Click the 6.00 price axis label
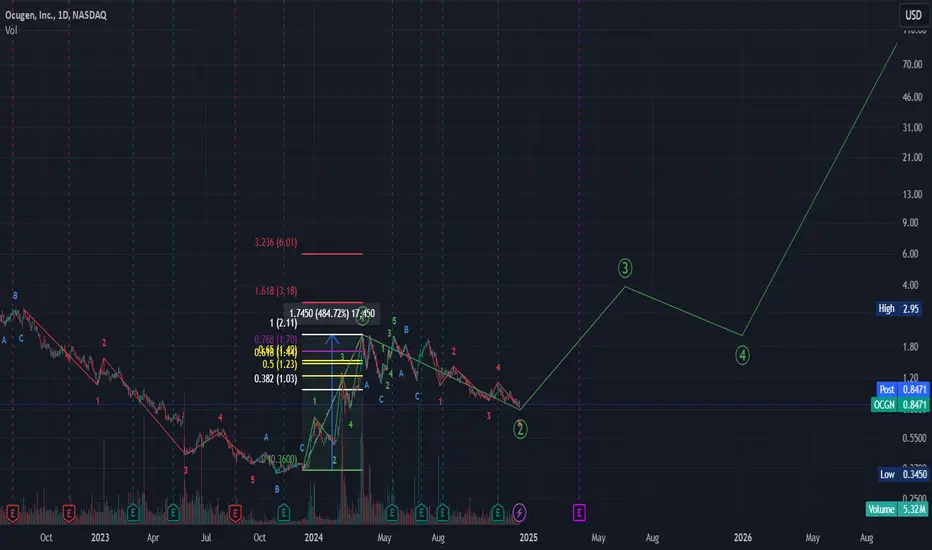 click(911, 253)
